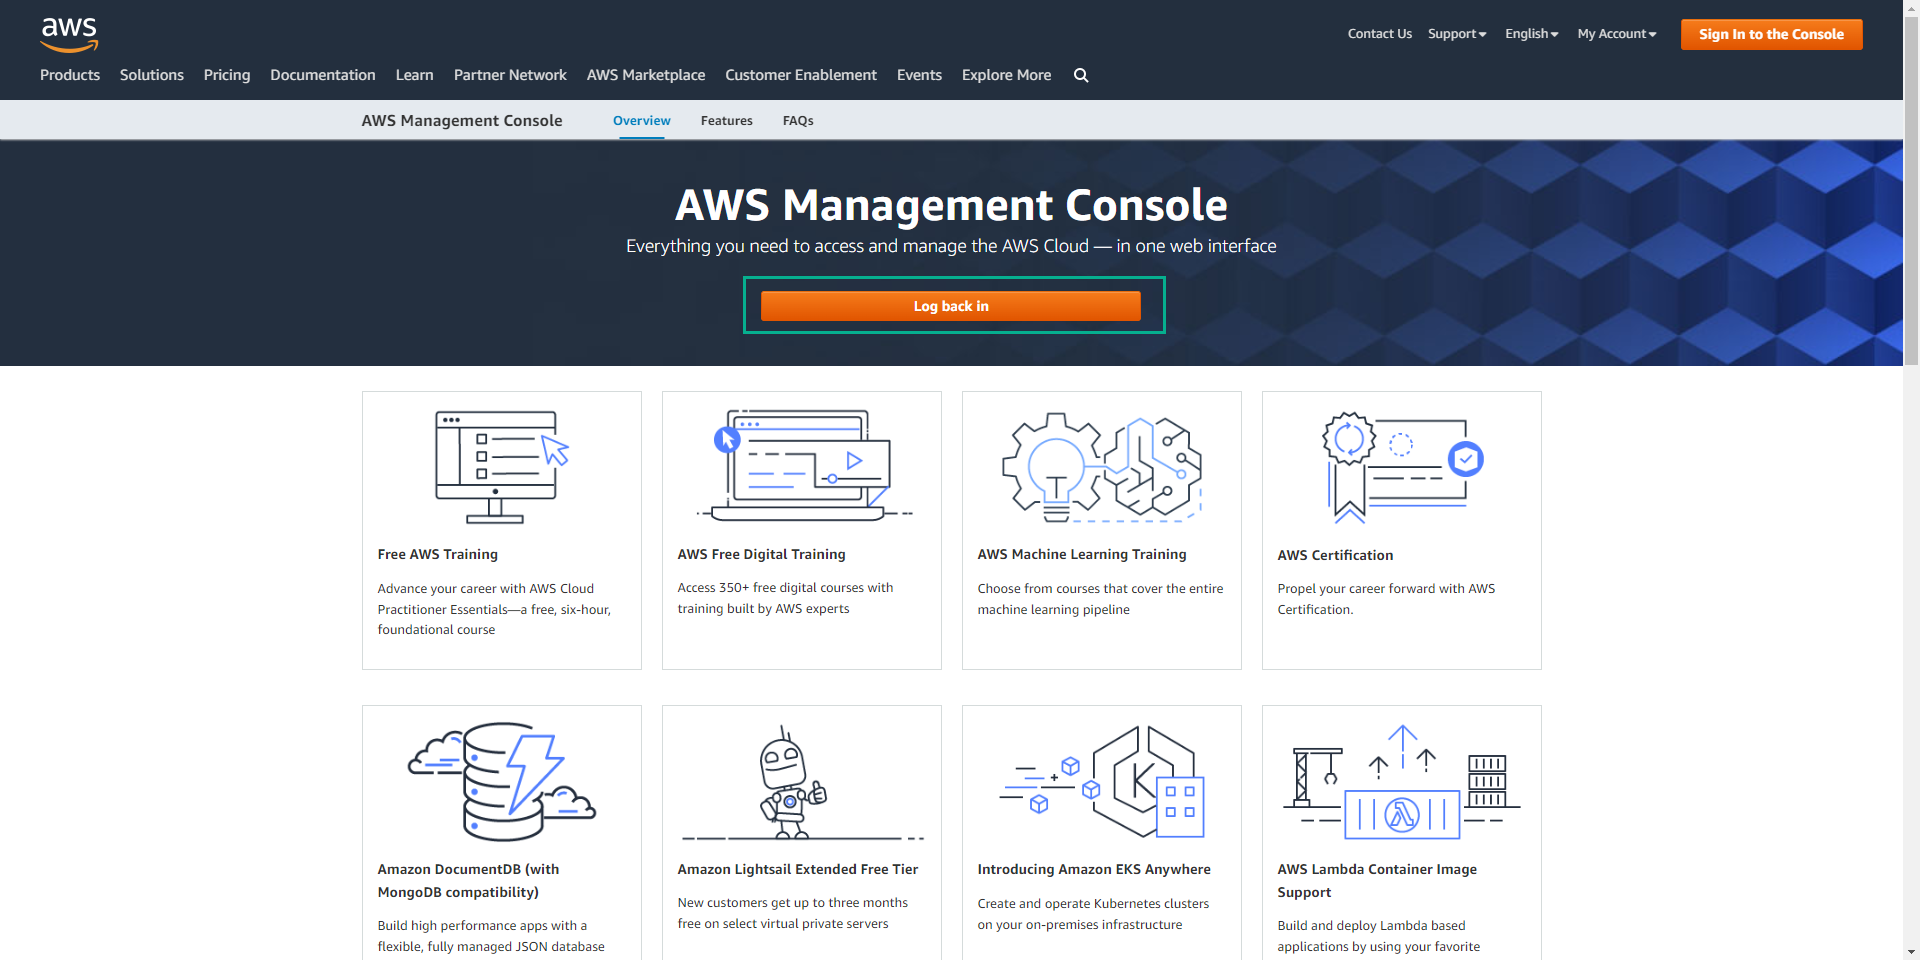Open the Contact Us link
The width and height of the screenshot is (1920, 960).
(1380, 34)
